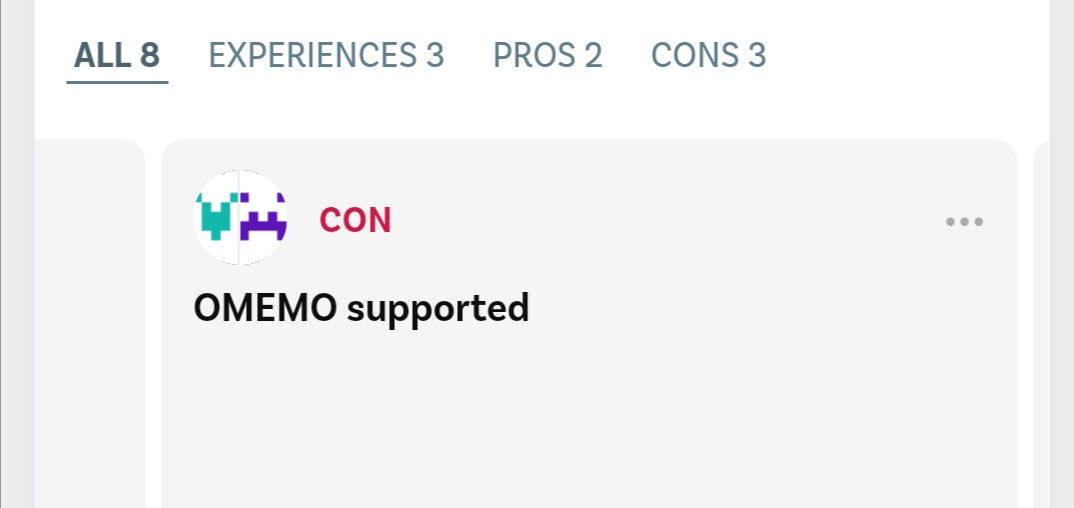
Task: Click the previous card on left edge
Action: click(90, 320)
